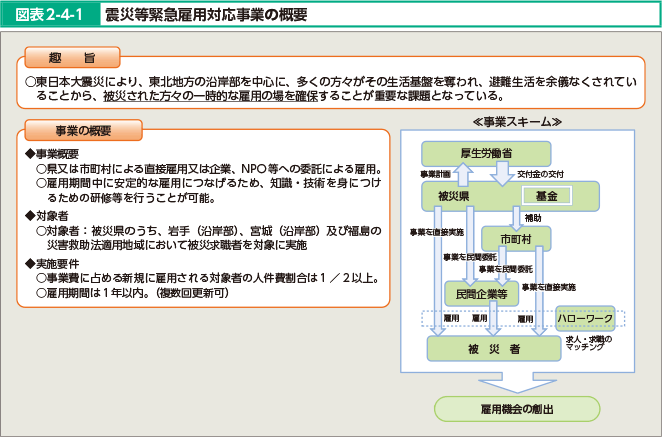Click the 補助 arrow below 基金

517,217
